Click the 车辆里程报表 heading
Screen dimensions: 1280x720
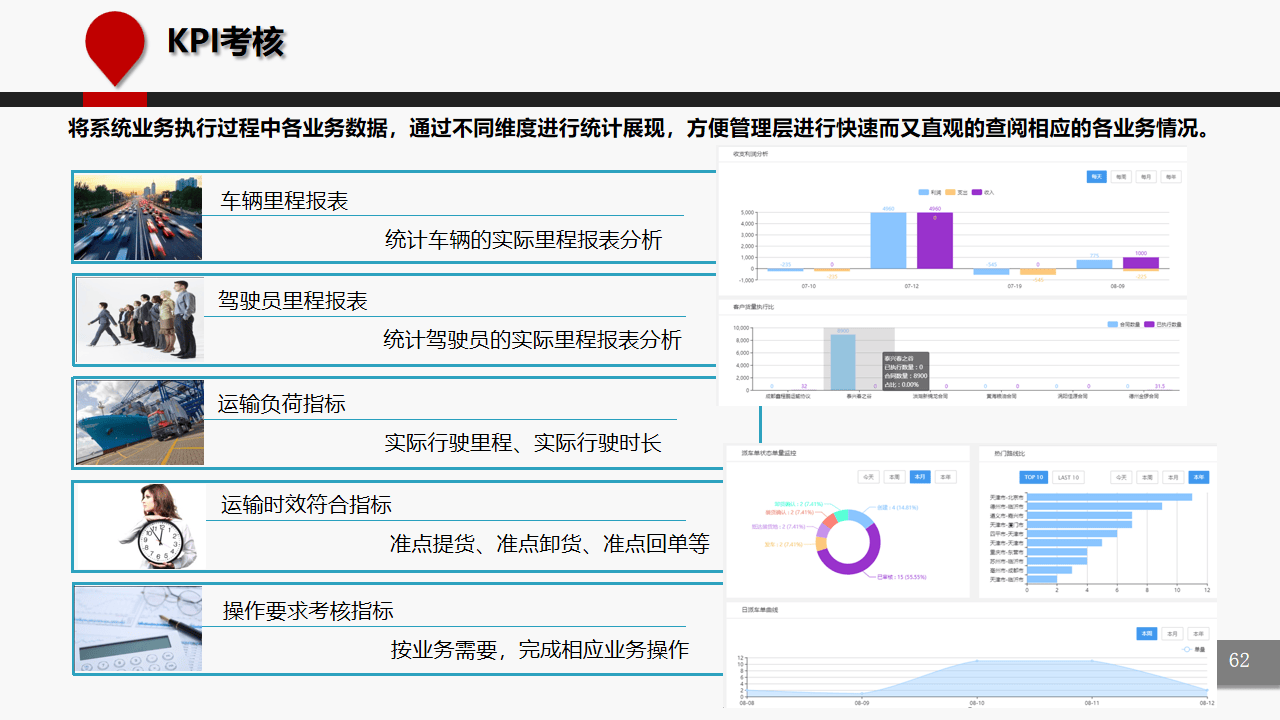click(285, 201)
